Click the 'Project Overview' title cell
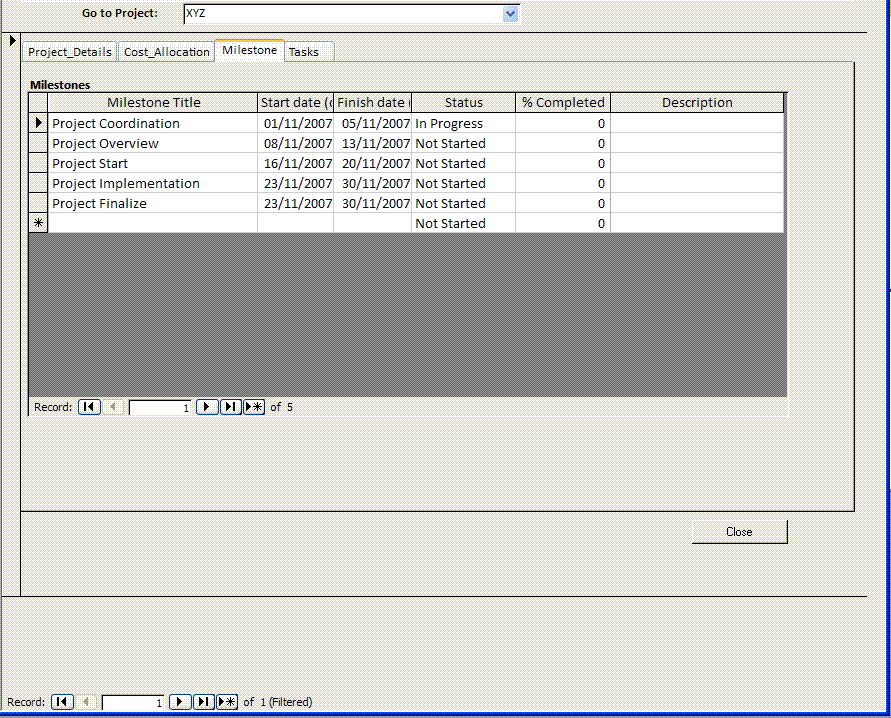 pos(153,143)
